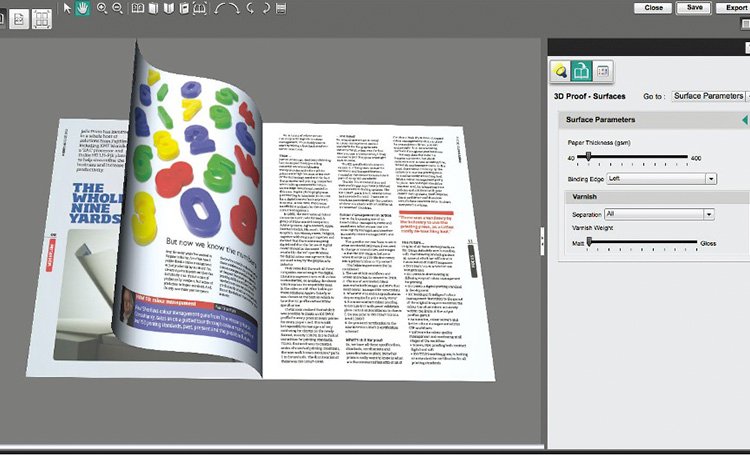Image resolution: width=750 pixels, height=455 pixels.
Task: Collapse the Surface Parameters section arrow
Action: 744,120
